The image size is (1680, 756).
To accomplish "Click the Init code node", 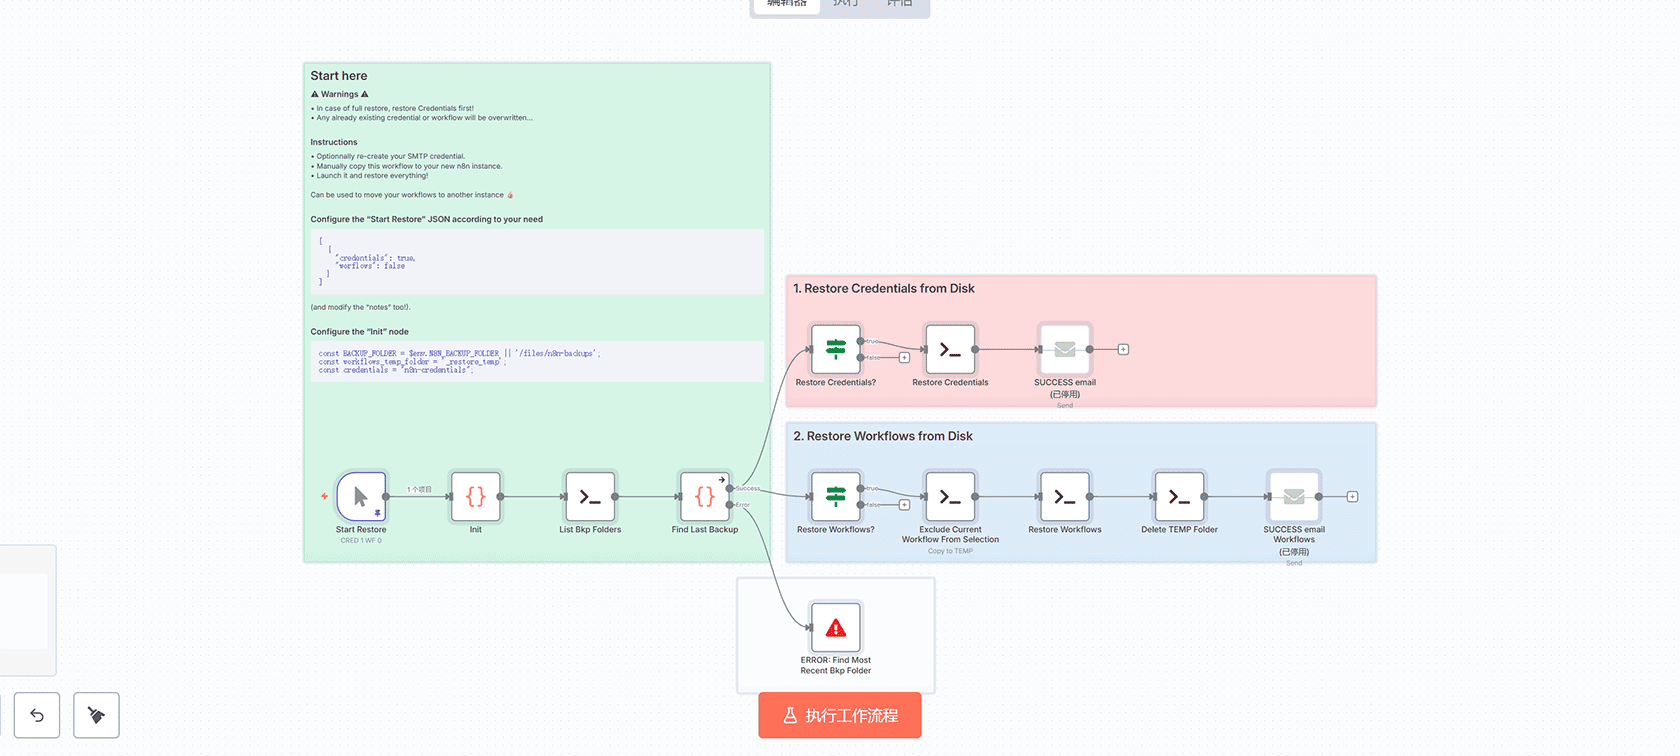I will click(476, 496).
